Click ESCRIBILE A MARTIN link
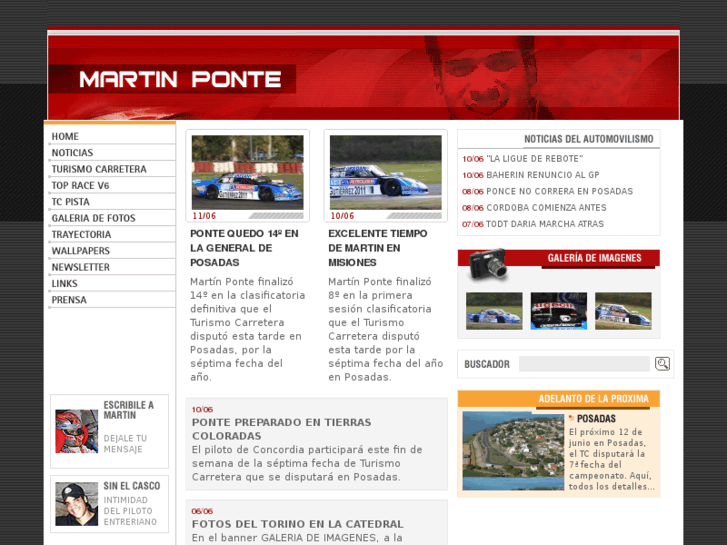Screen dimensions: 727x545 point(128,410)
